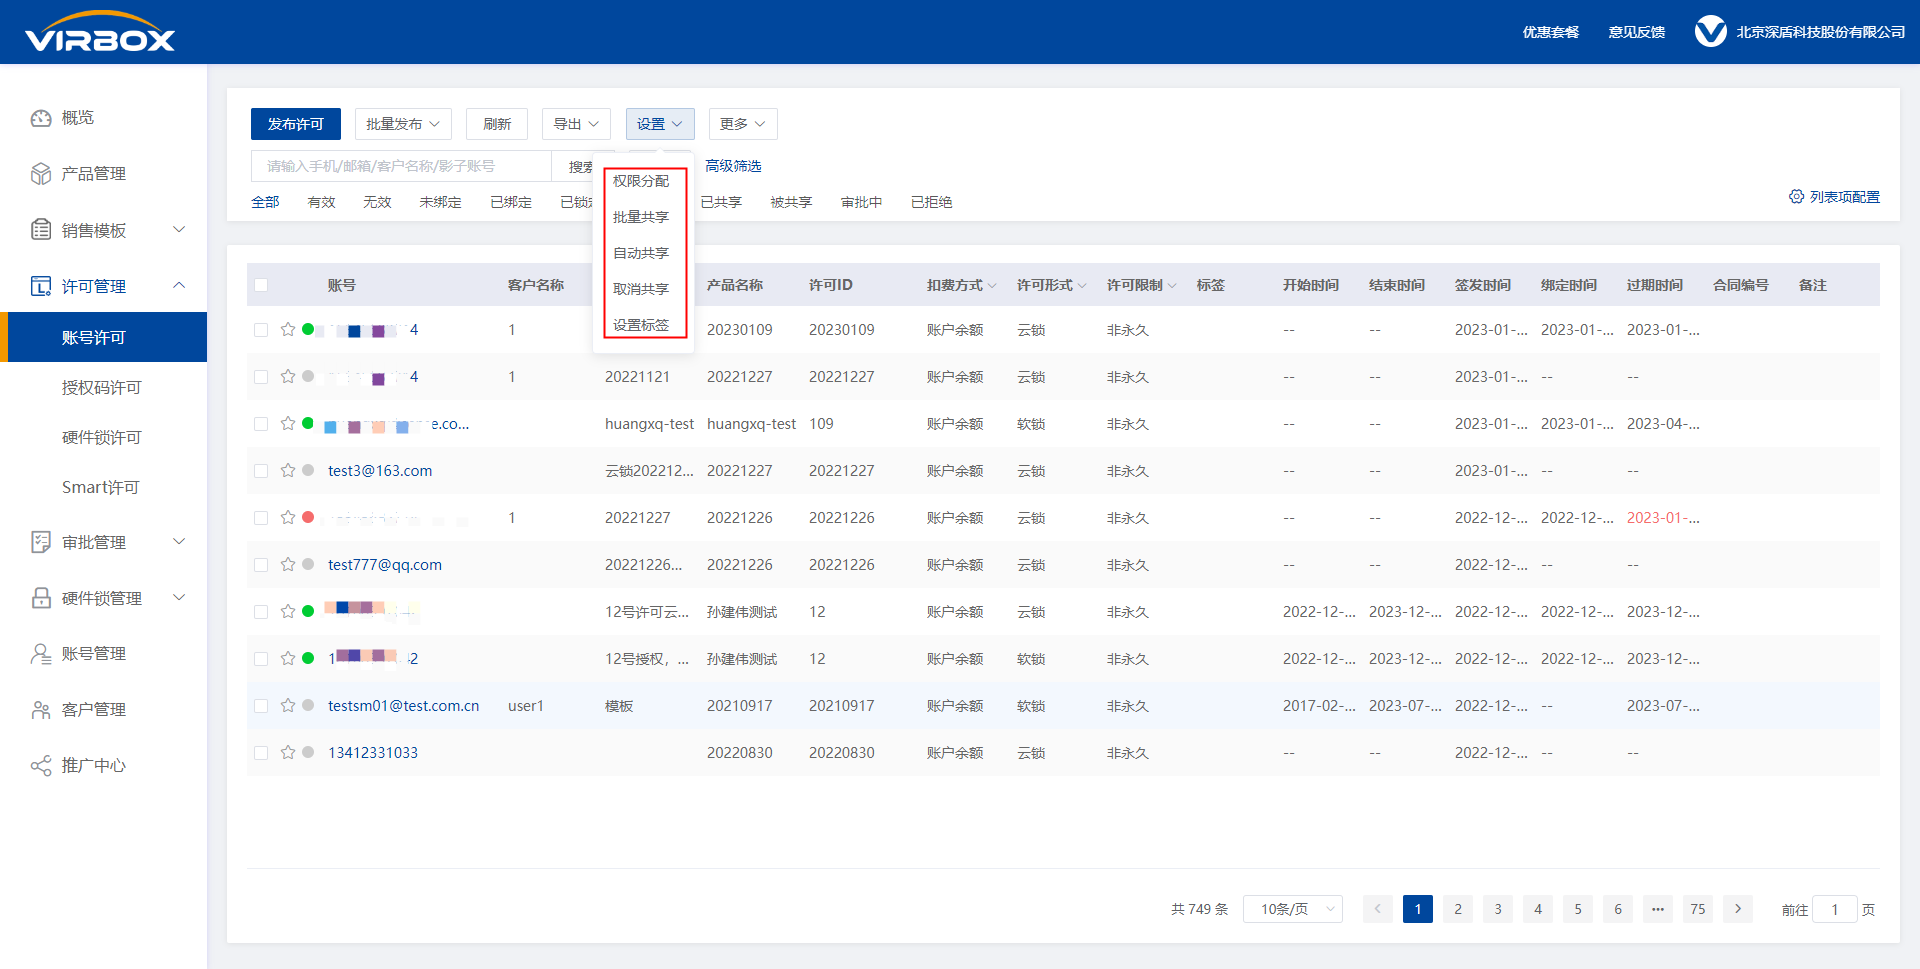Open 授权码许可 in the sidebar
The width and height of the screenshot is (1920, 969).
[x=102, y=387]
